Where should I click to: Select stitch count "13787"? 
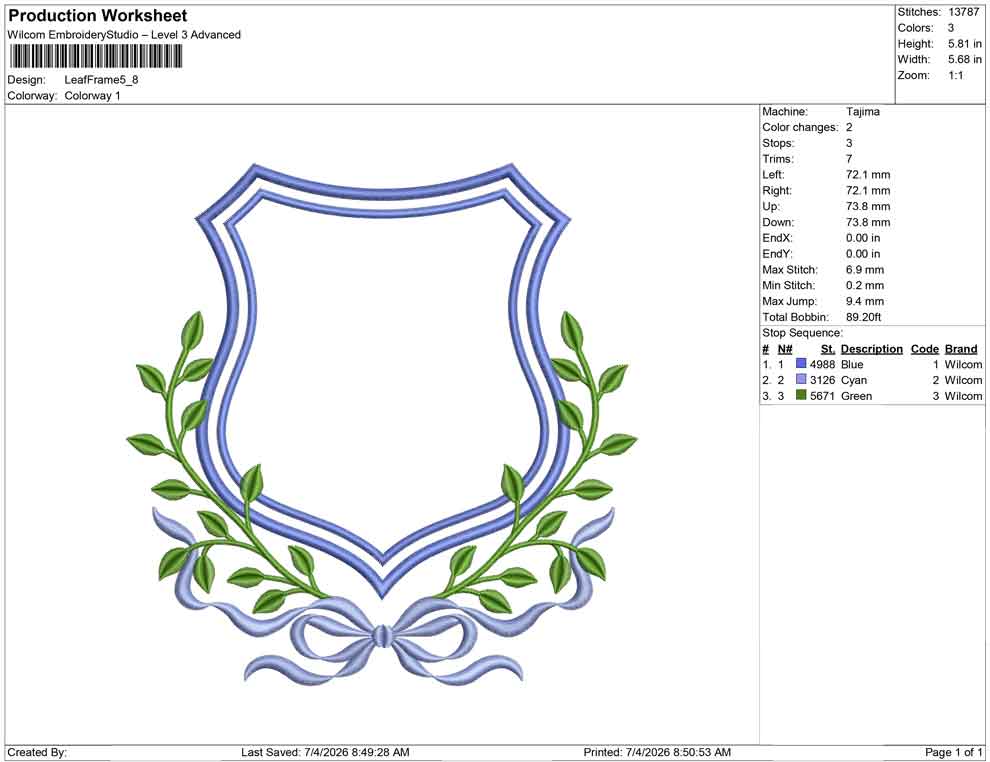click(x=963, y=12)
